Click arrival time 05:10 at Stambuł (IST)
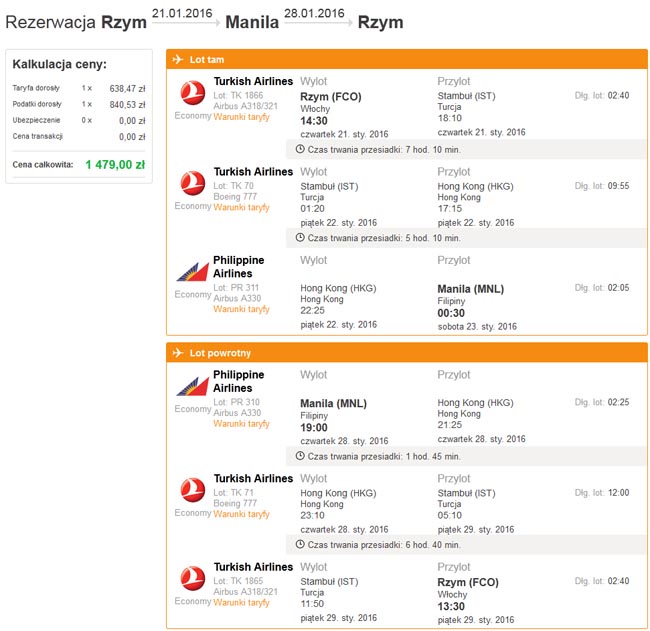The width and height of the screenshot is (650, 631). point(450,515)
